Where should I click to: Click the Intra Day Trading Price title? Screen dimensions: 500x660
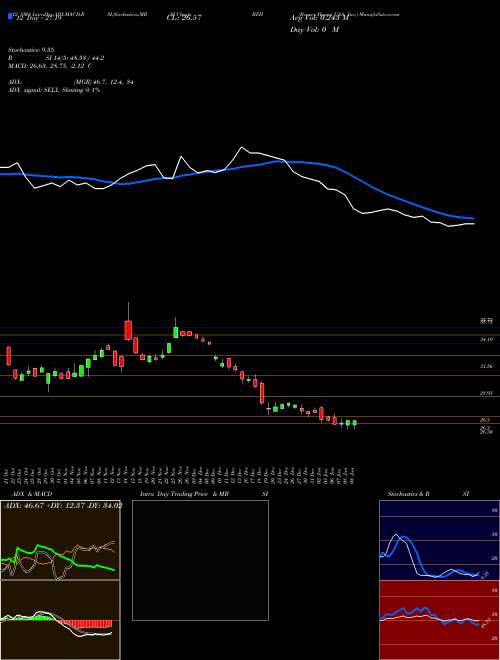click(174, 494)
